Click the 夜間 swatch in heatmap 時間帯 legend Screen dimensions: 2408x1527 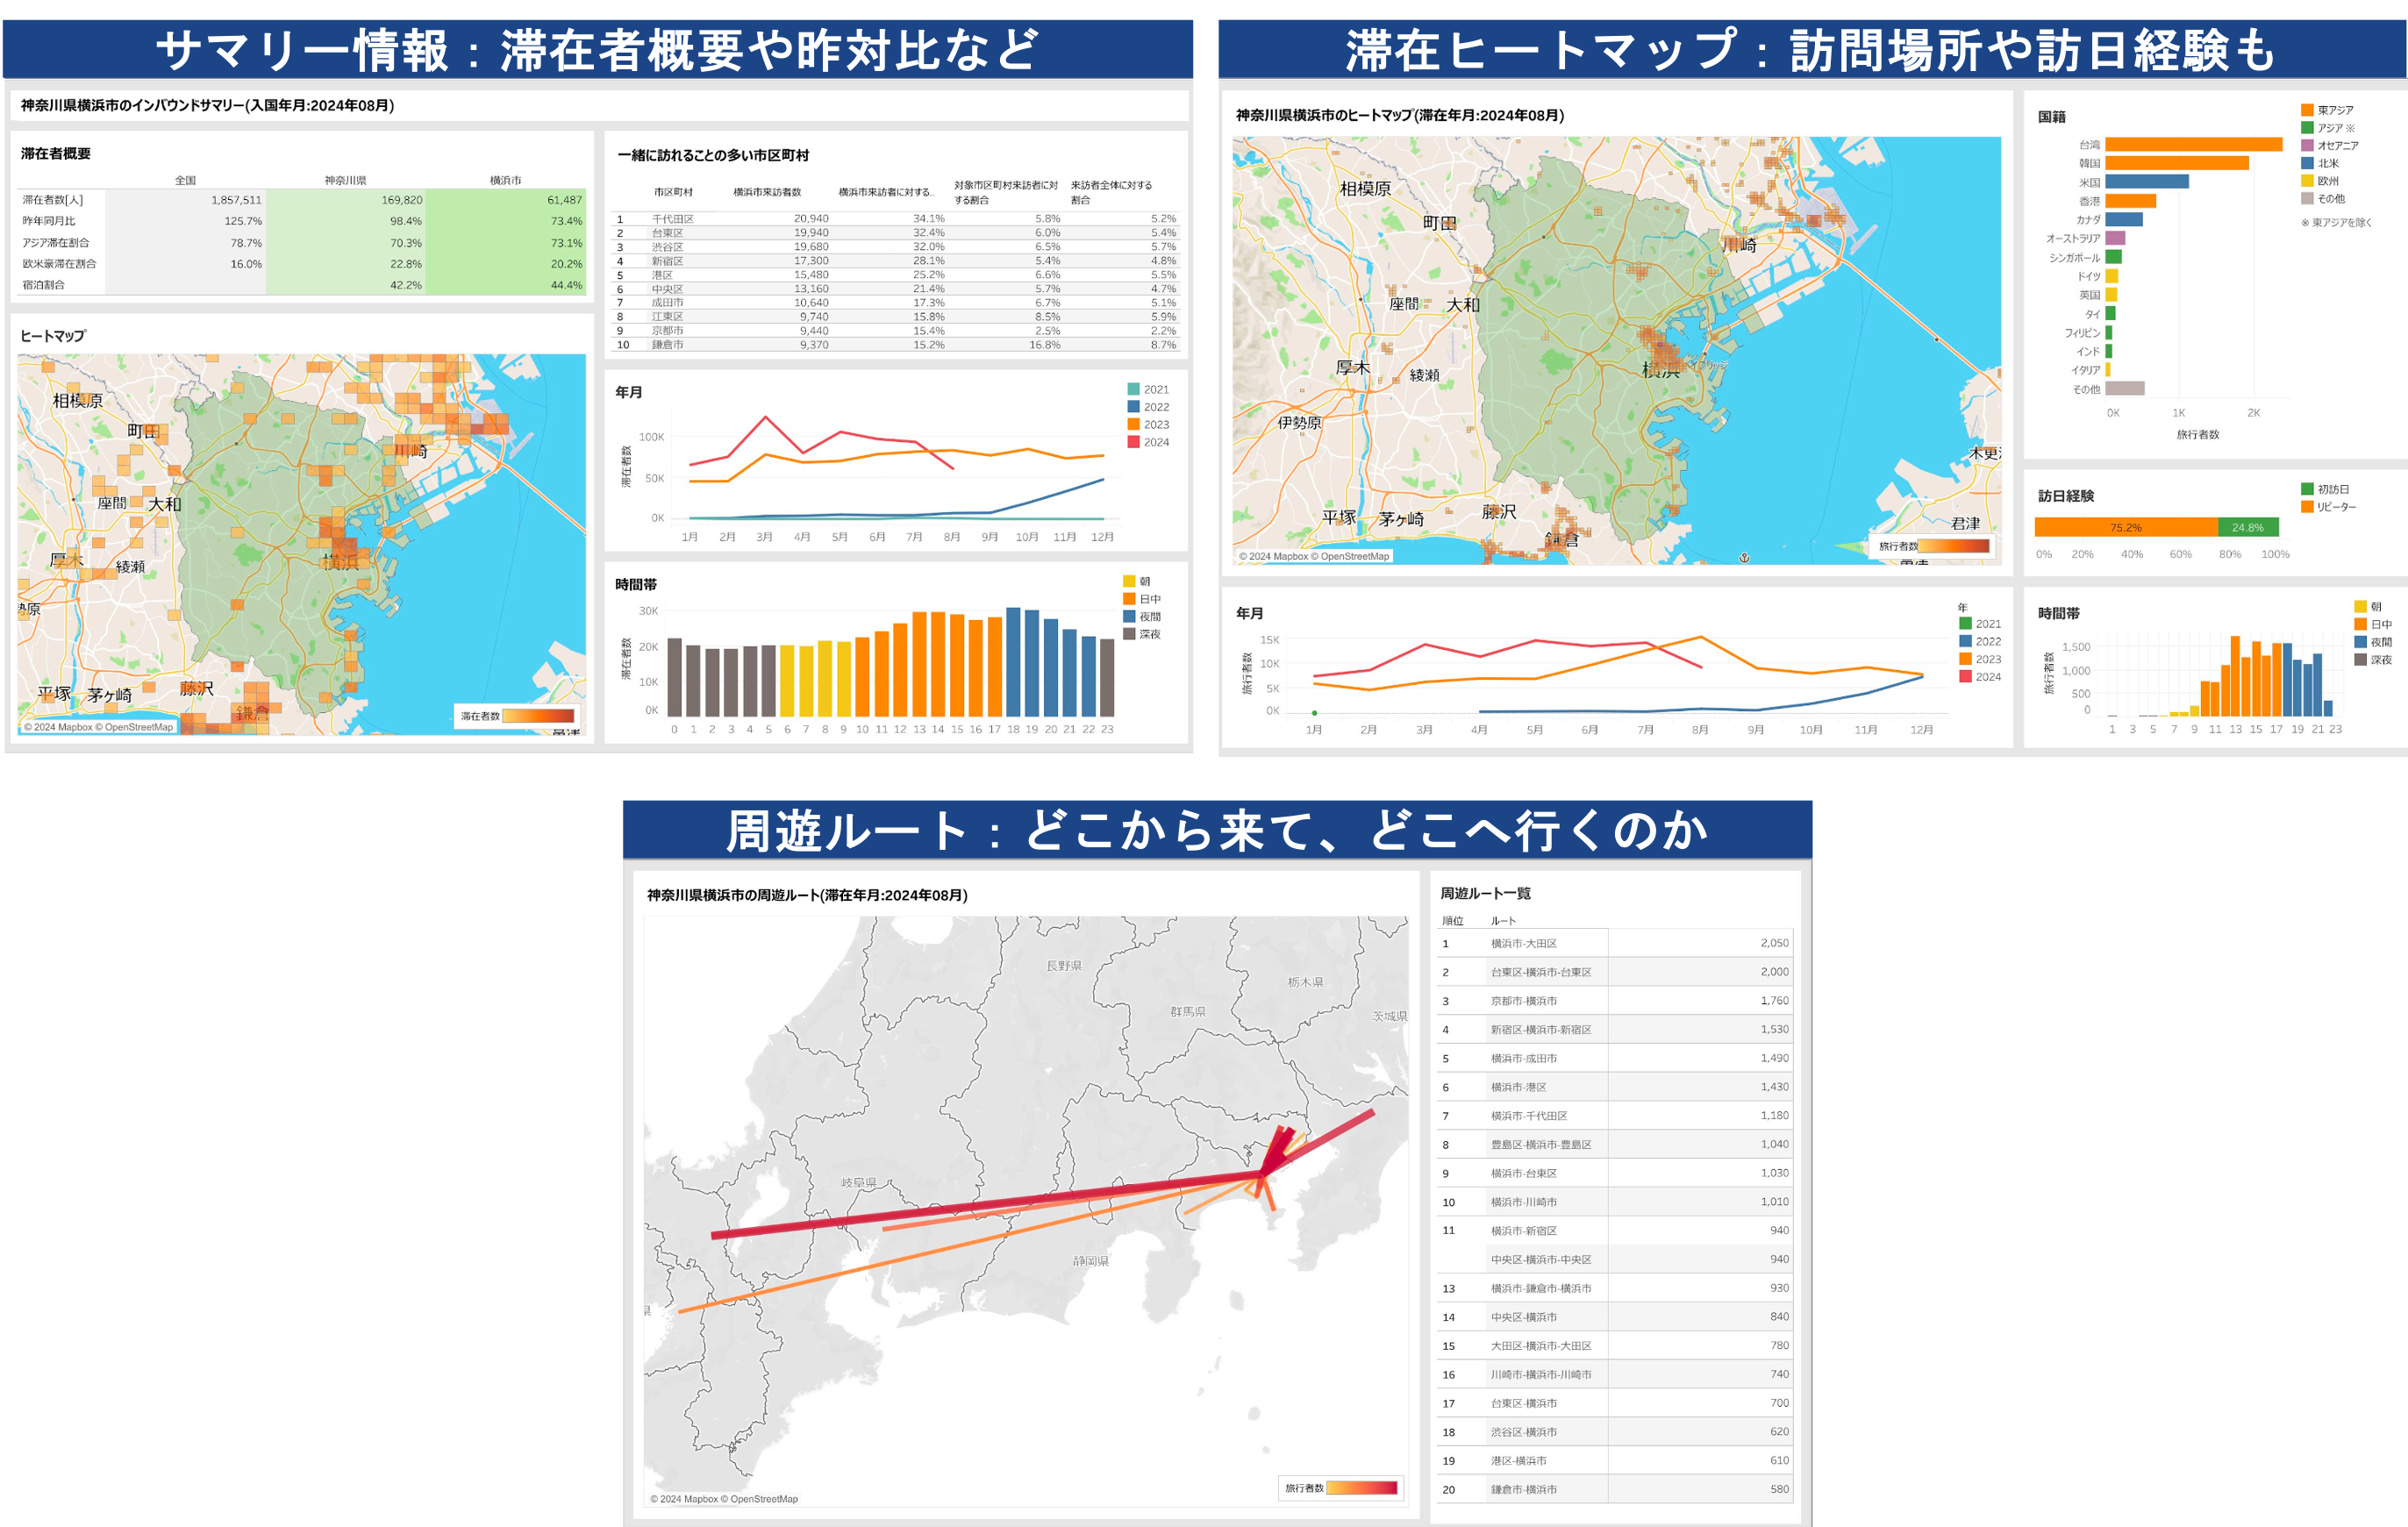click(x=2360, y=642)
